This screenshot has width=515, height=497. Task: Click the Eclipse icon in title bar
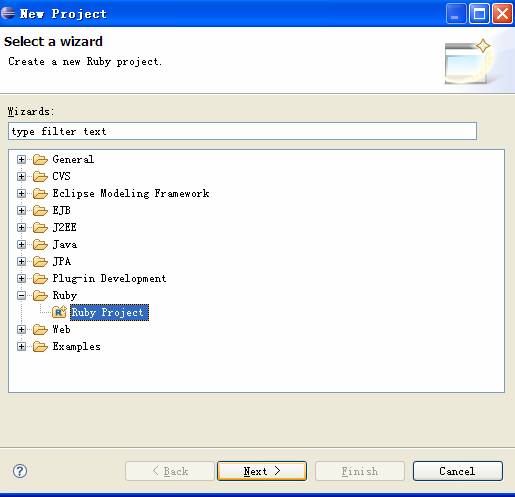(x=8, y=13)
